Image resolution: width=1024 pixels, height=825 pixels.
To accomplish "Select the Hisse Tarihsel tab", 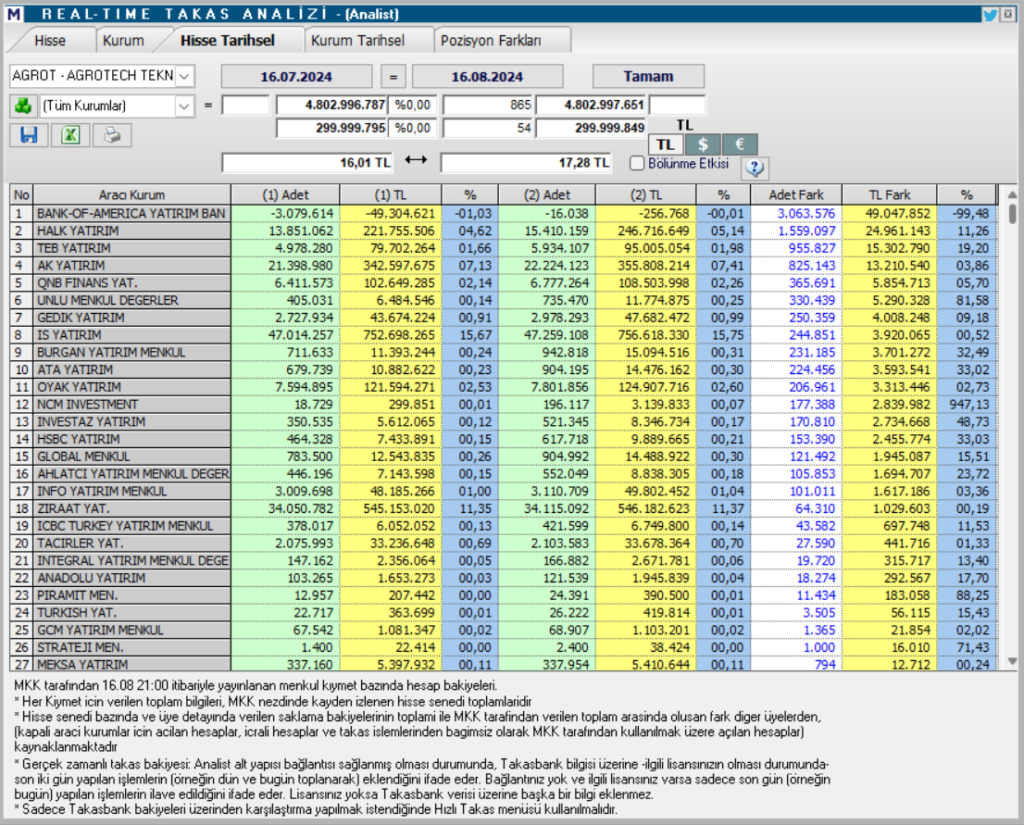I will point(228,40).
